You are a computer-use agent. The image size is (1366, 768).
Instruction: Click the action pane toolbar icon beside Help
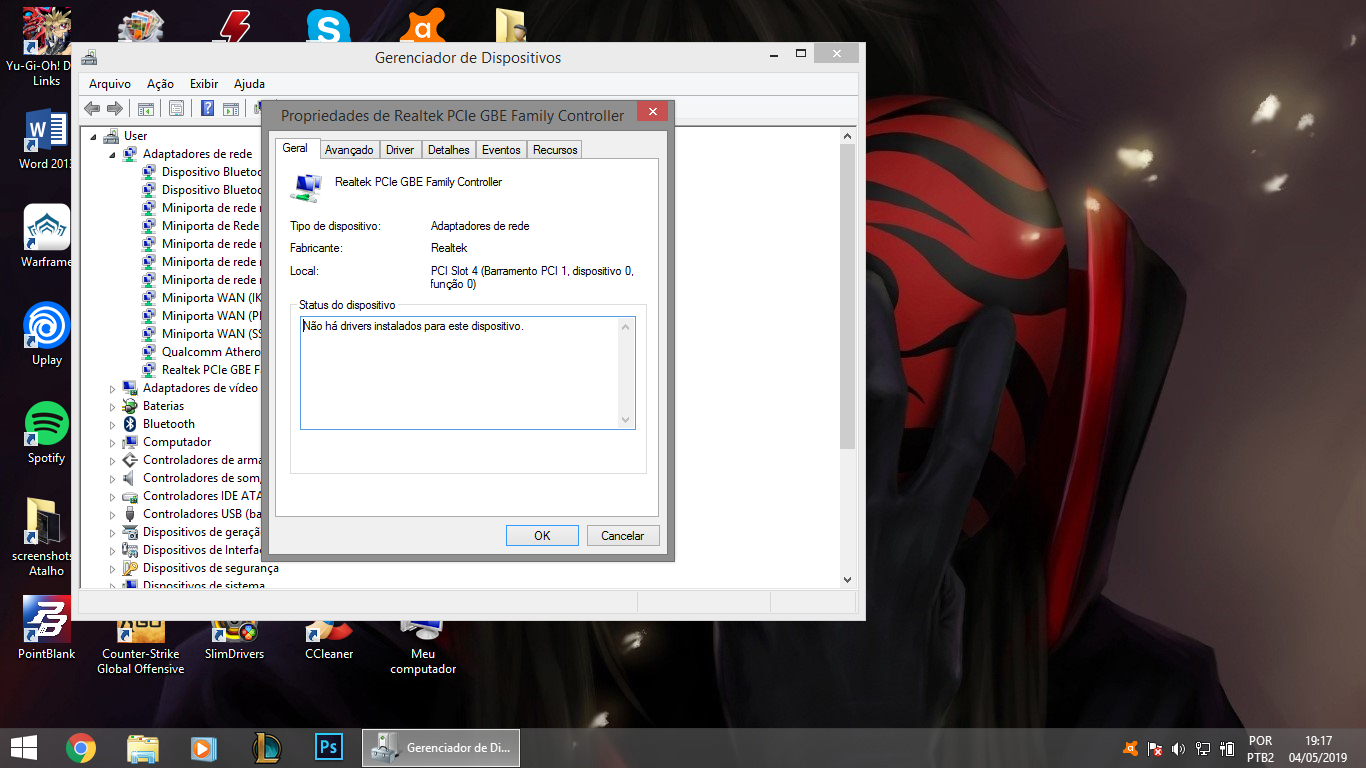tap(230, 108)
